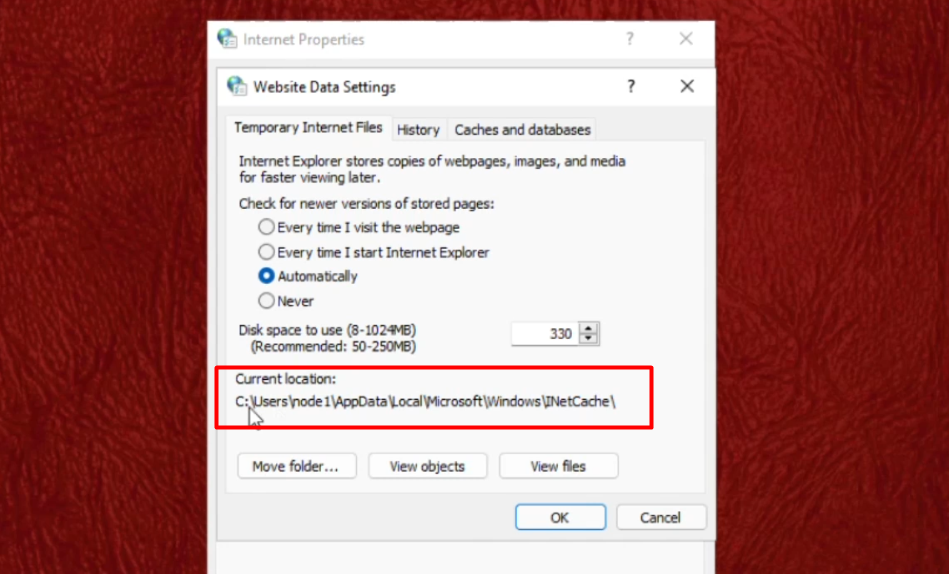Viewport: 949px width, 574px height.
Task: Click the INetCache current location path
Action: coord(425,401)
